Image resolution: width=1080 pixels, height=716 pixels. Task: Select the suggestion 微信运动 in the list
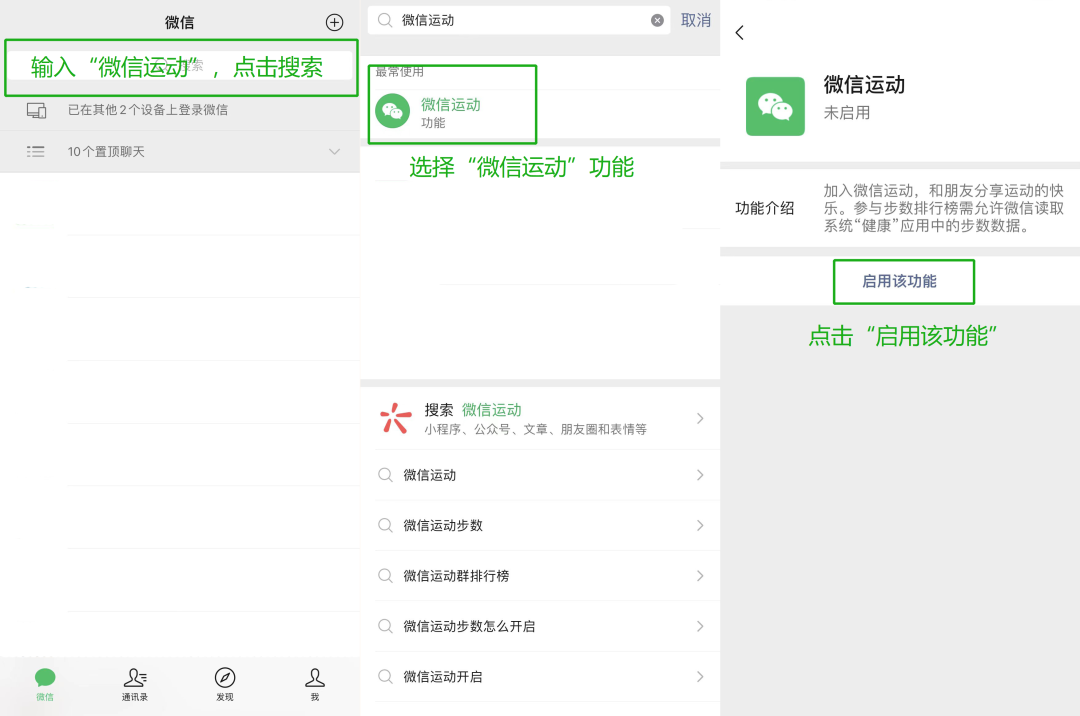pyautogui.click(x=540, y=475)
